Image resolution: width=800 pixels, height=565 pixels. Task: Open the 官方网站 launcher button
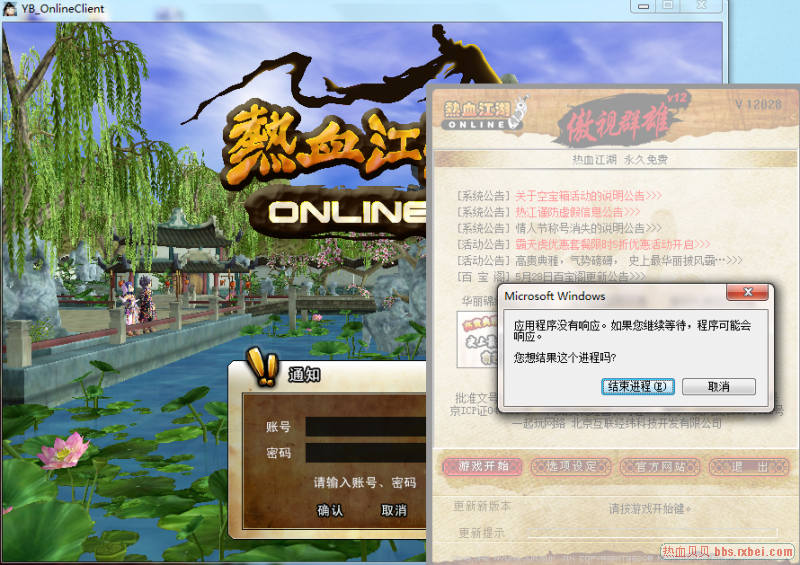click(653, 467)
